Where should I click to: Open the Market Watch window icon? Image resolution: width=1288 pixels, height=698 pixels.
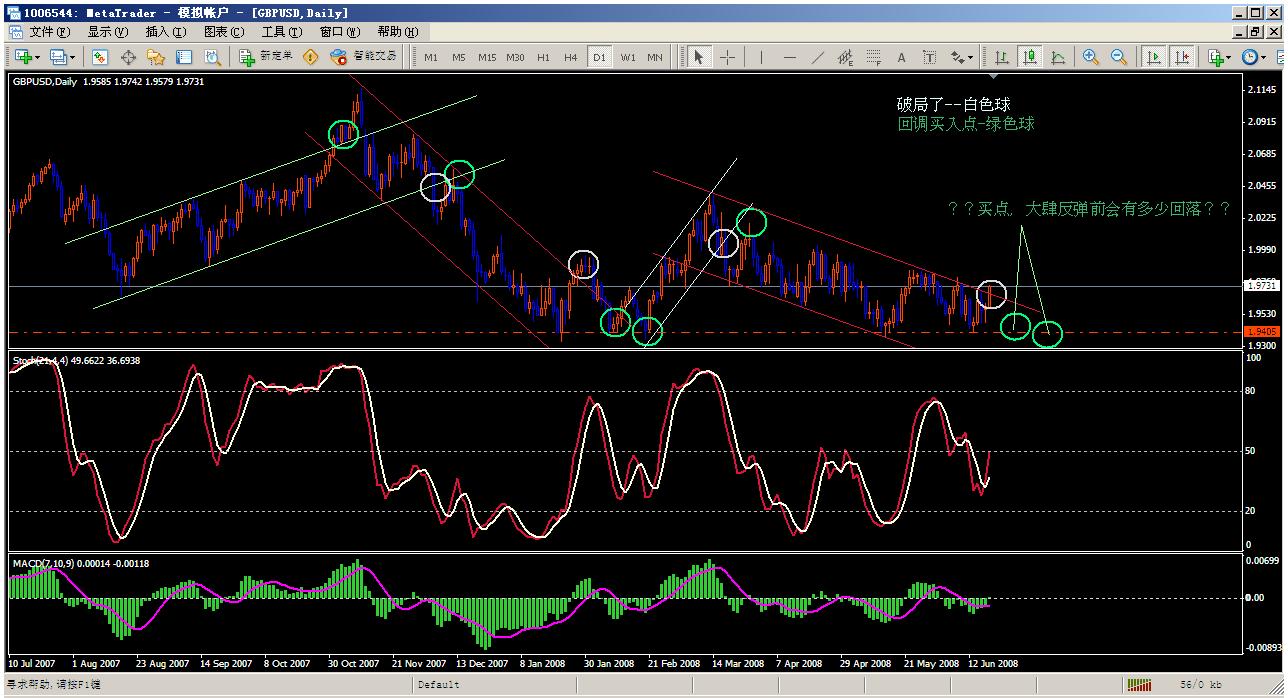click(x=100, y=57)
